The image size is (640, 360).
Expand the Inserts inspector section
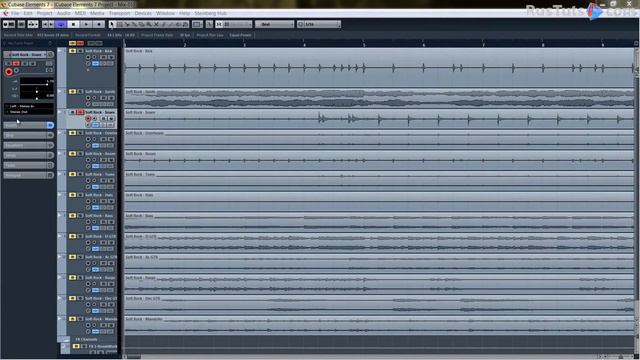coord(29,125)
